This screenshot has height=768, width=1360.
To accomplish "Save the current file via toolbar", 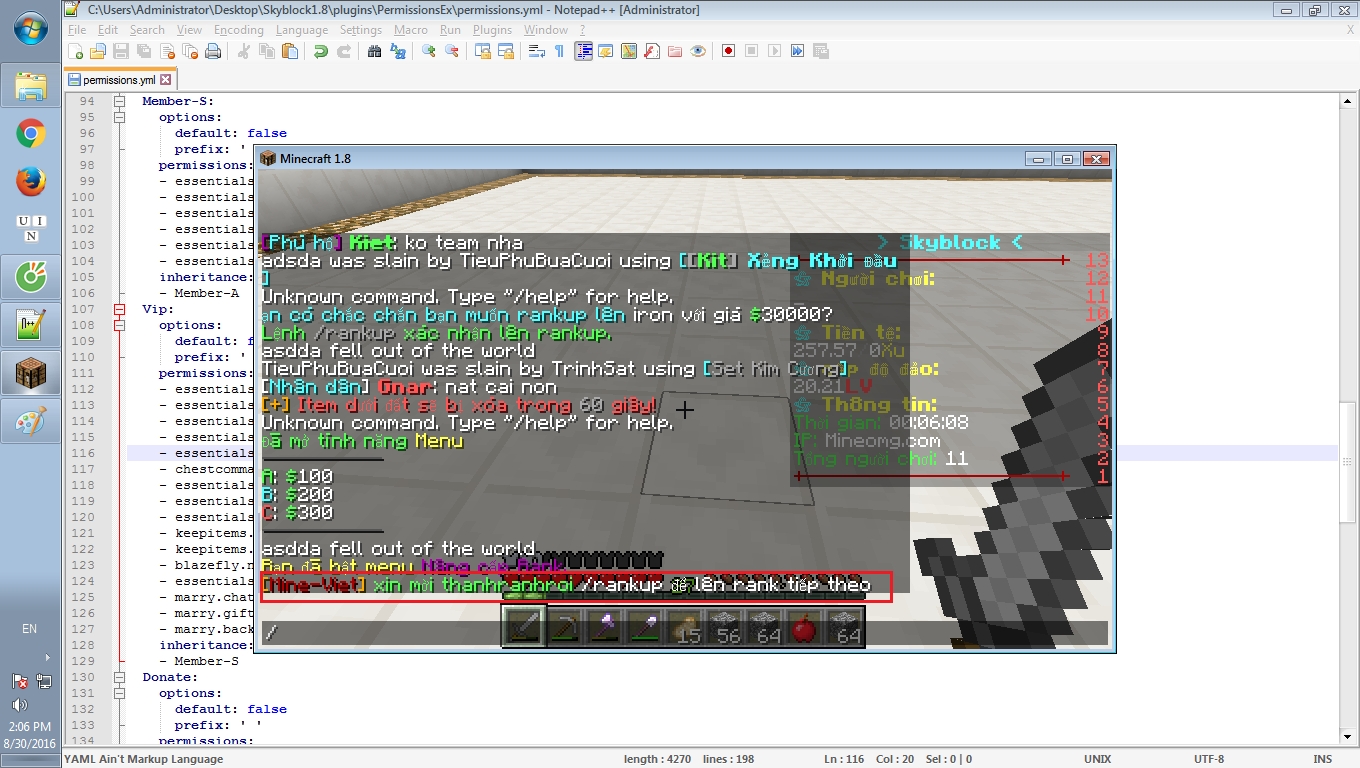I will point(121,51).
